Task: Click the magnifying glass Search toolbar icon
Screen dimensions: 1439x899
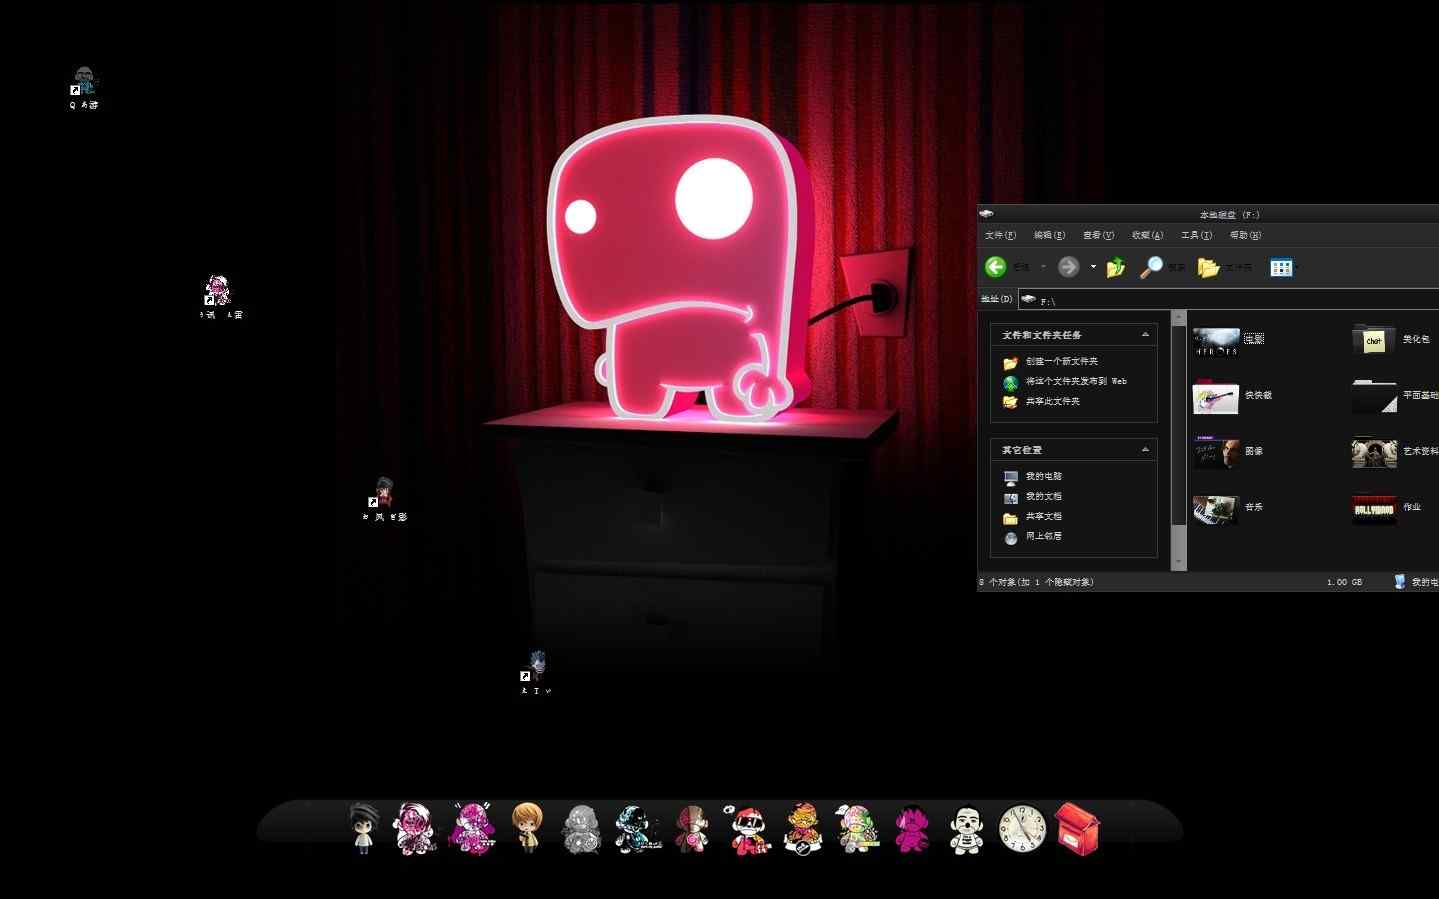Action: (x=1152, y=266)
